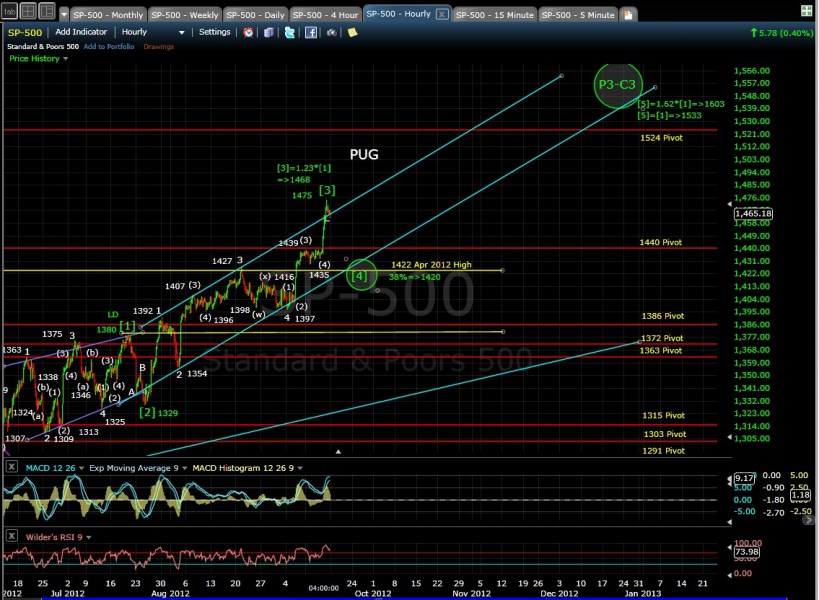Click the 04:00:00 time axis label
Viewport: 819px width, 600px height.
click(323, 588)
